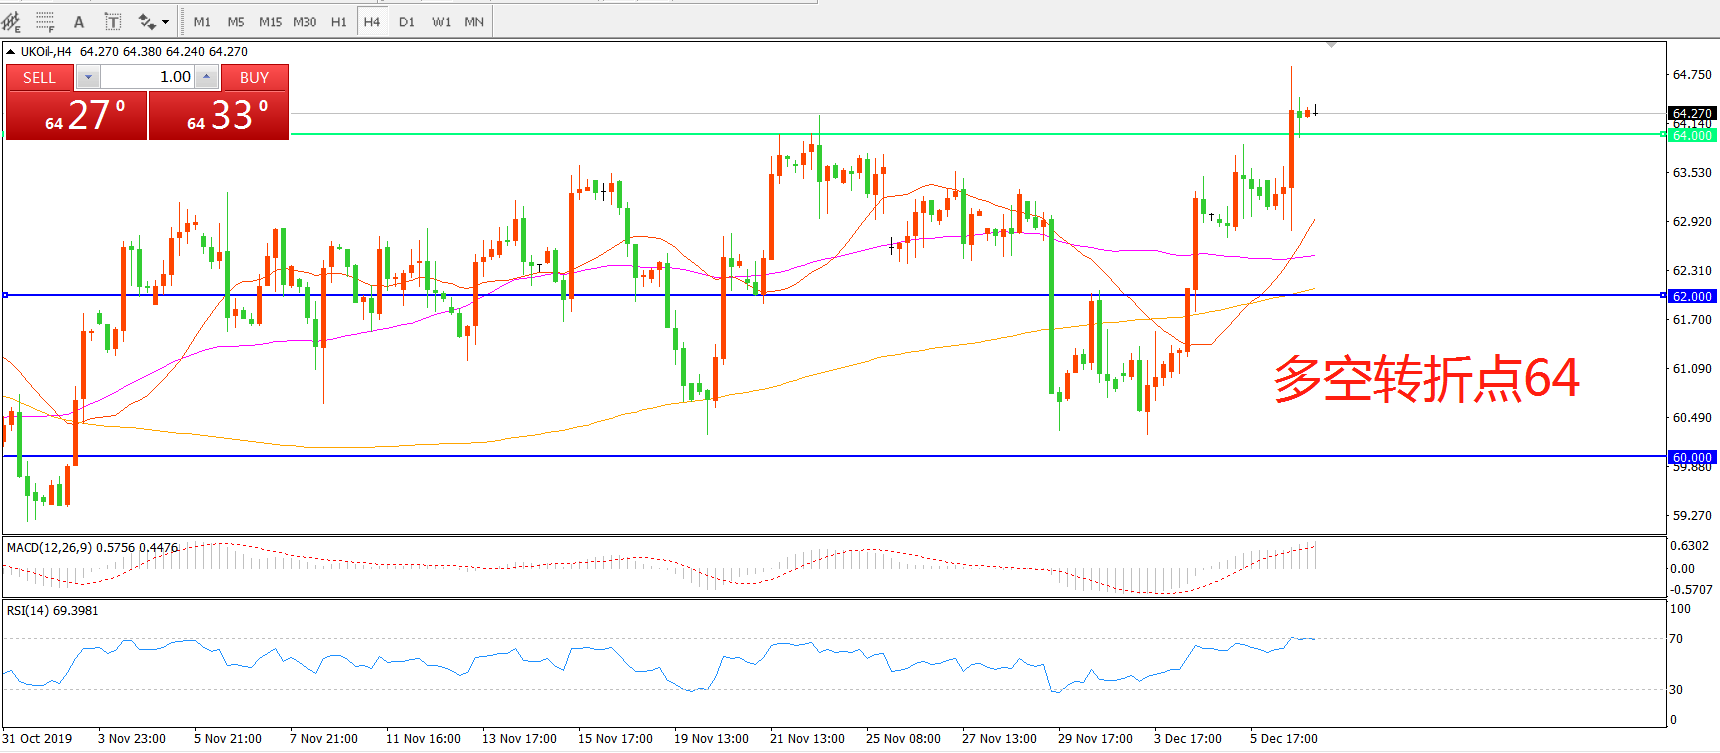Decrease trade volume with down arrow
This screenshot has height=753, width=1720.
click(x=88, y=77)
